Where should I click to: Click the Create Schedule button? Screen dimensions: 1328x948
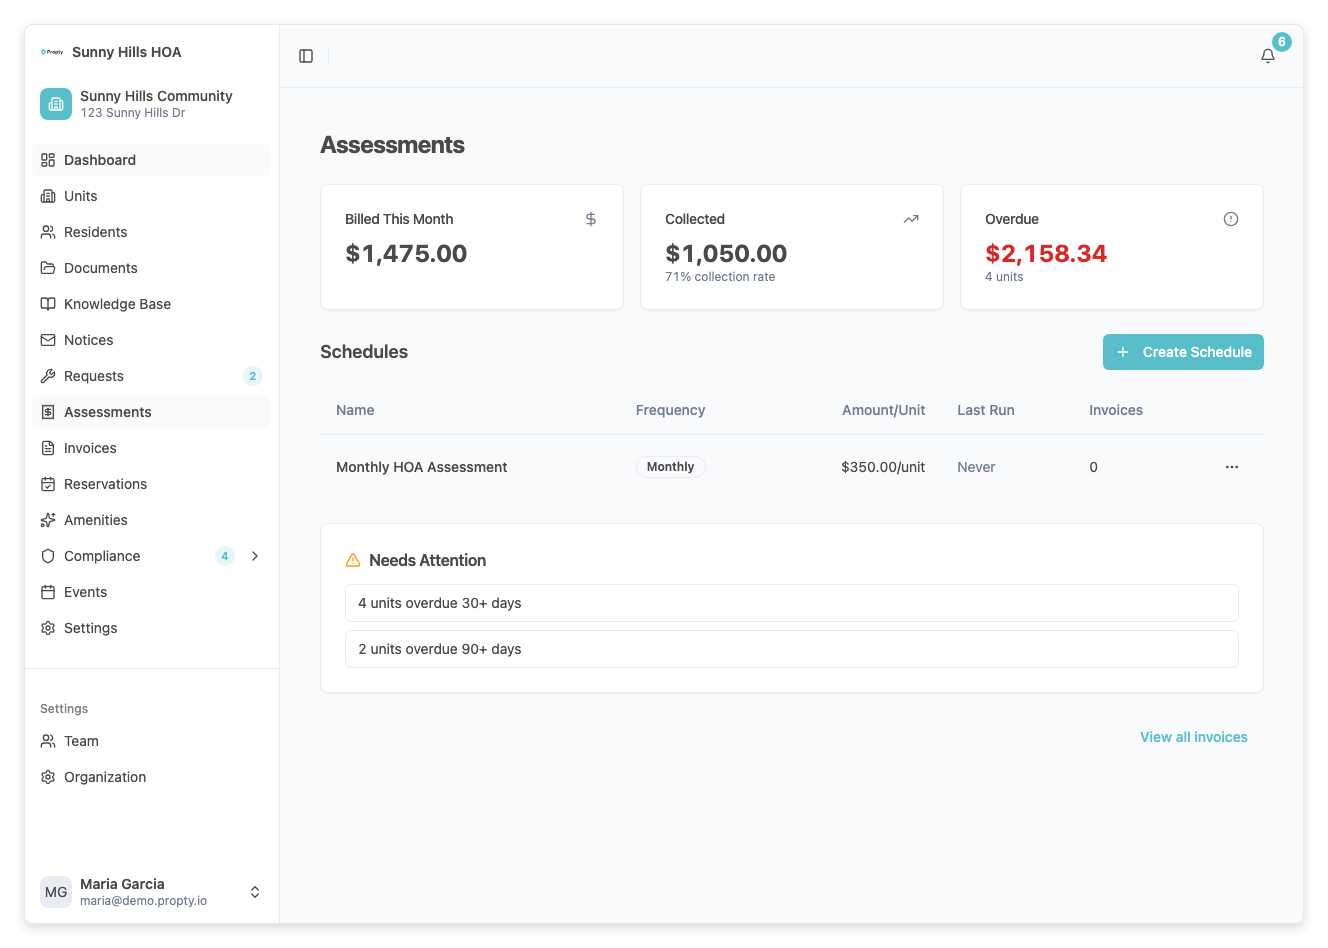[x=1183, y=352]
